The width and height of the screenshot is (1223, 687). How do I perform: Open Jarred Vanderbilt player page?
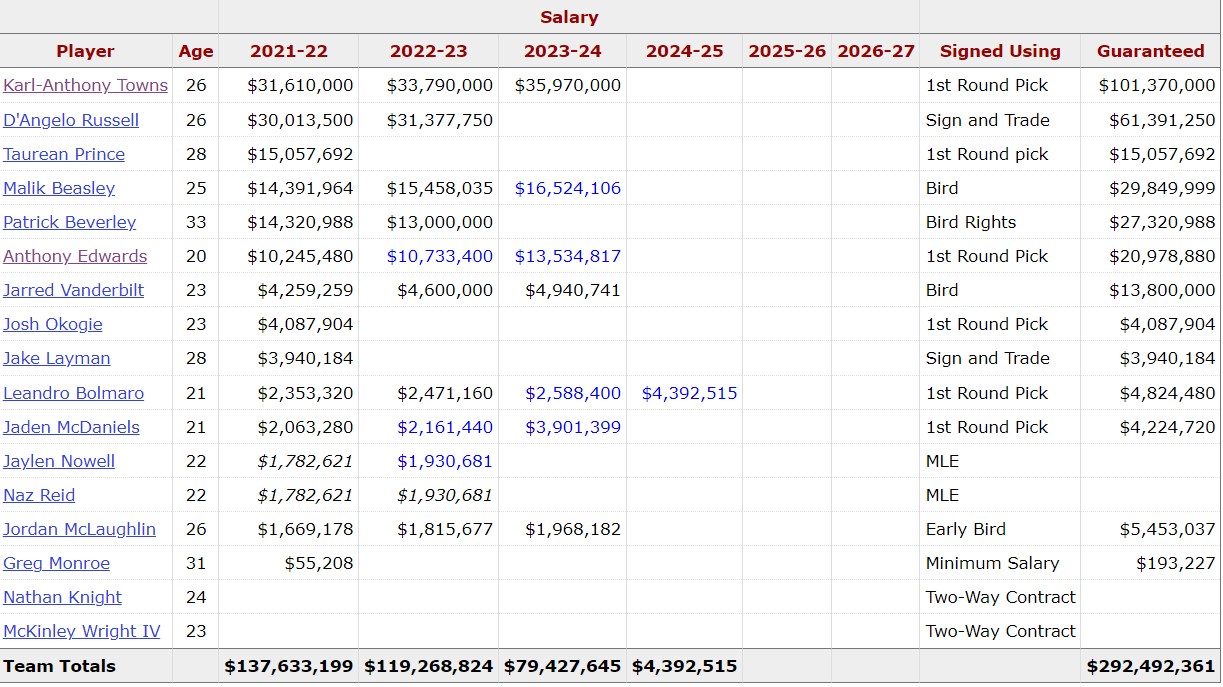(73, 290)
